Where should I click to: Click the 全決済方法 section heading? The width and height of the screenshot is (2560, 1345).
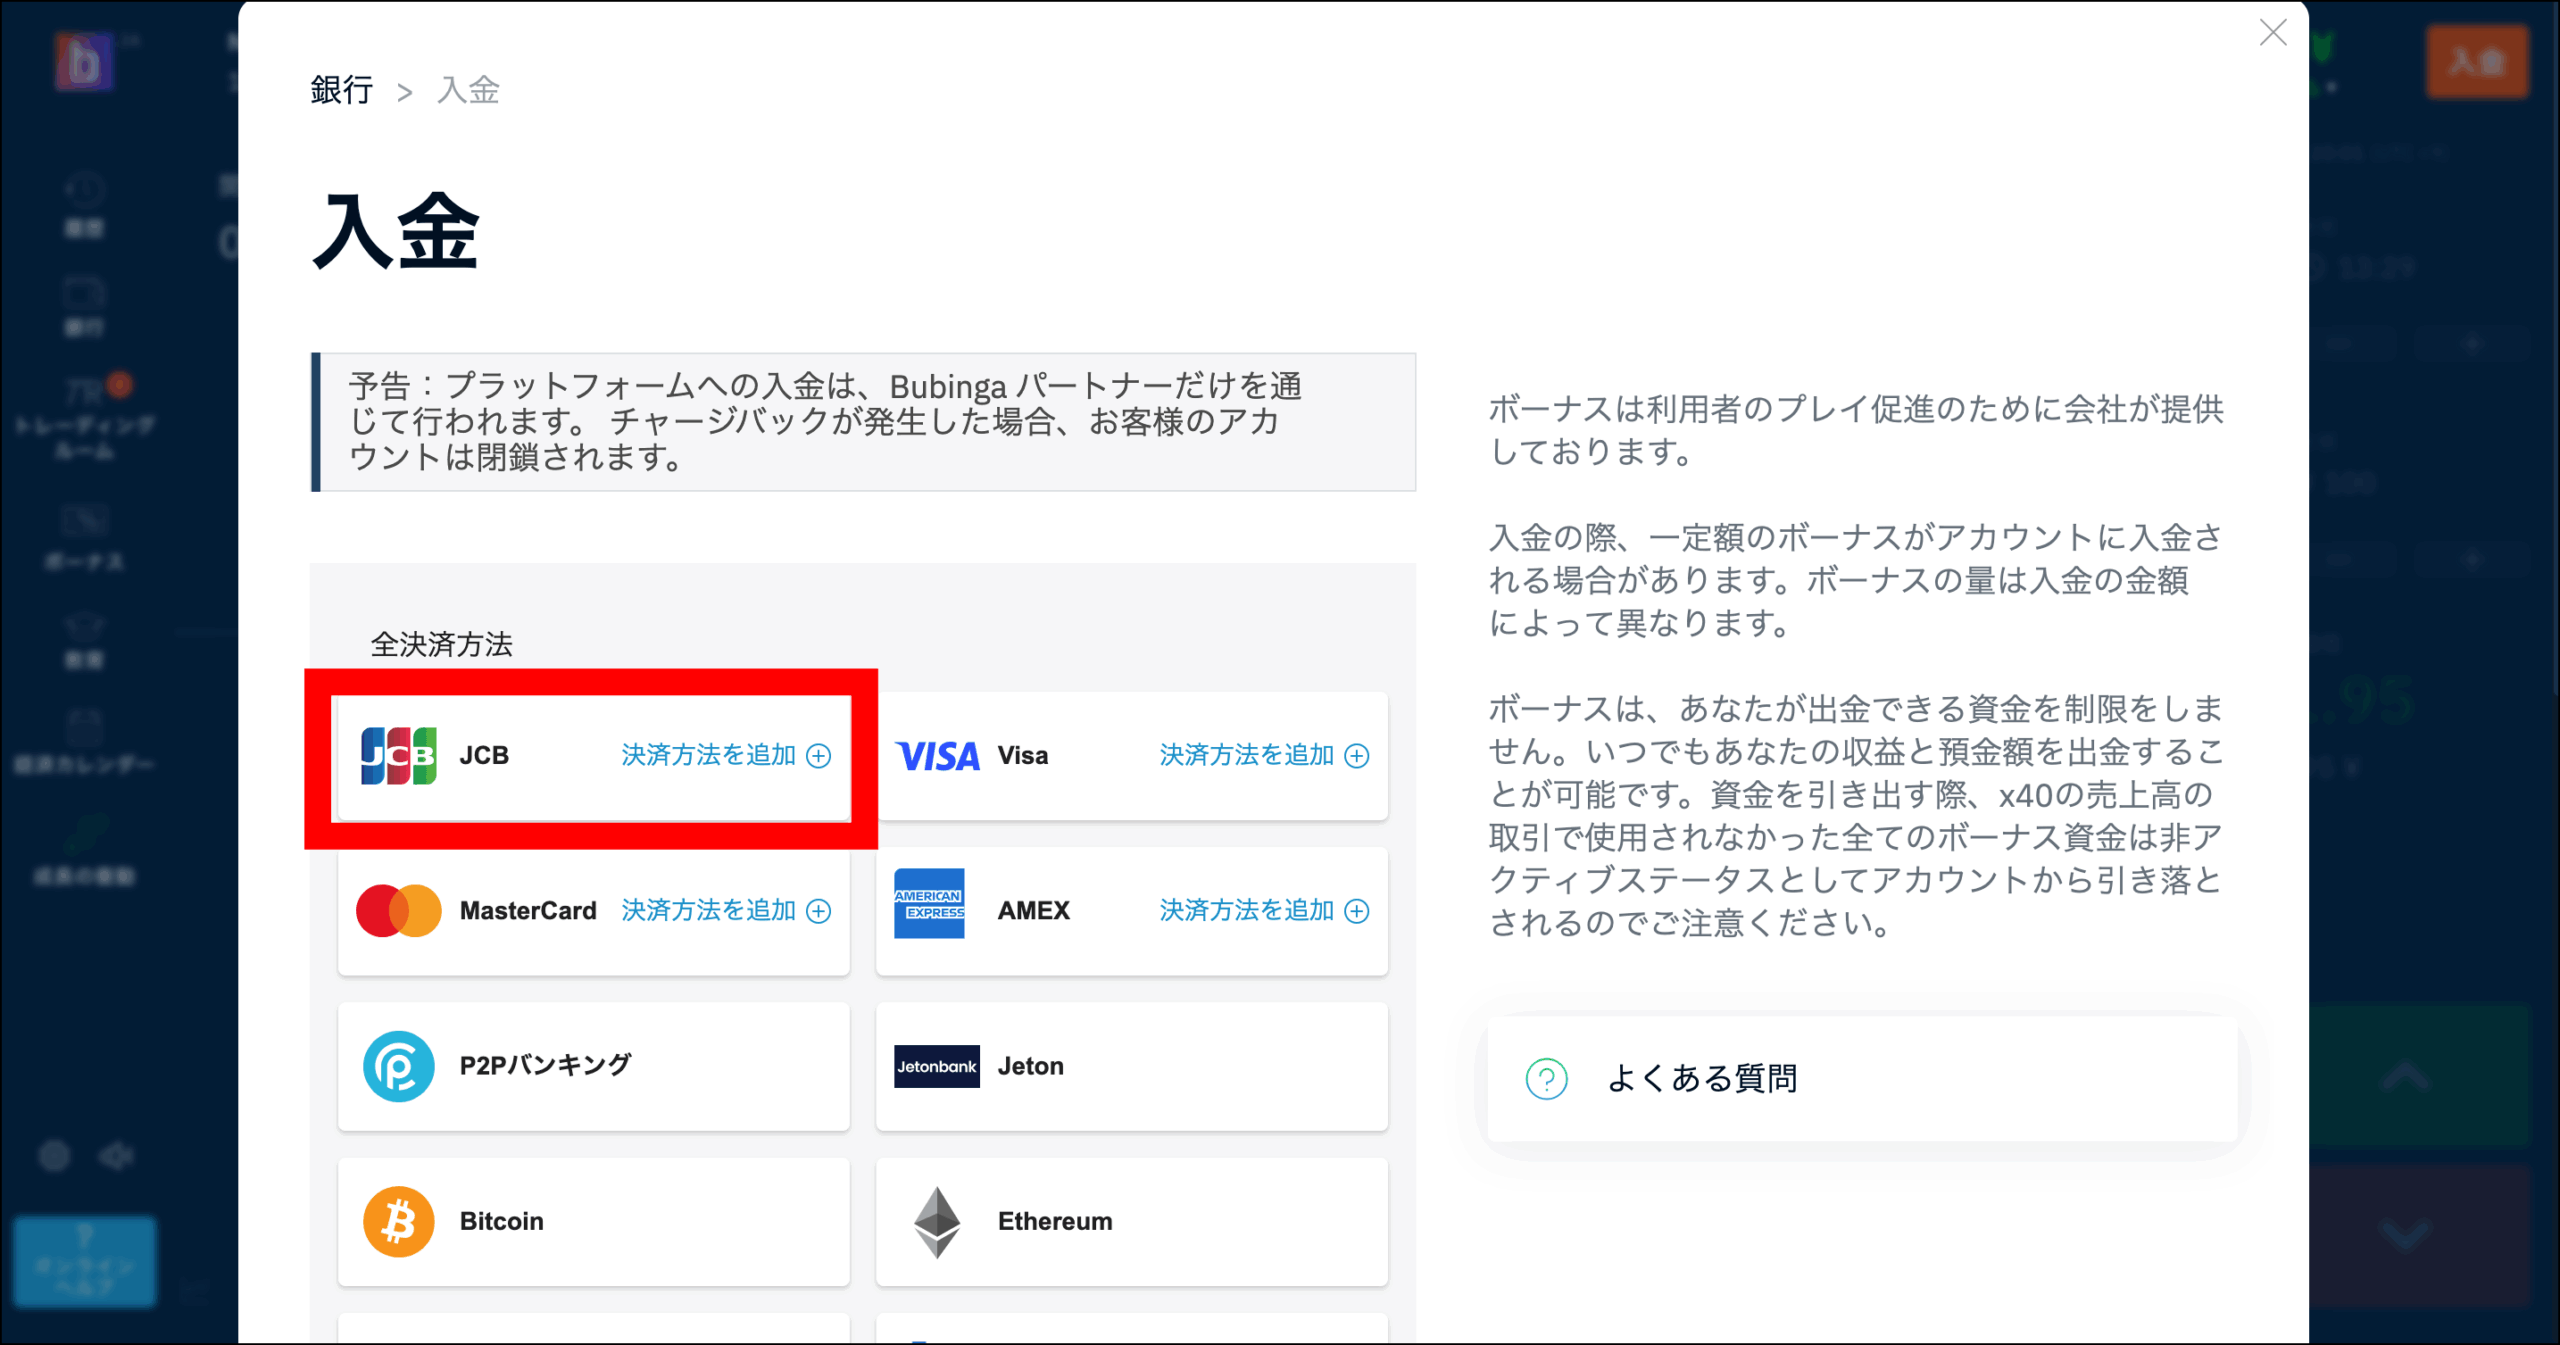point(441,644)
